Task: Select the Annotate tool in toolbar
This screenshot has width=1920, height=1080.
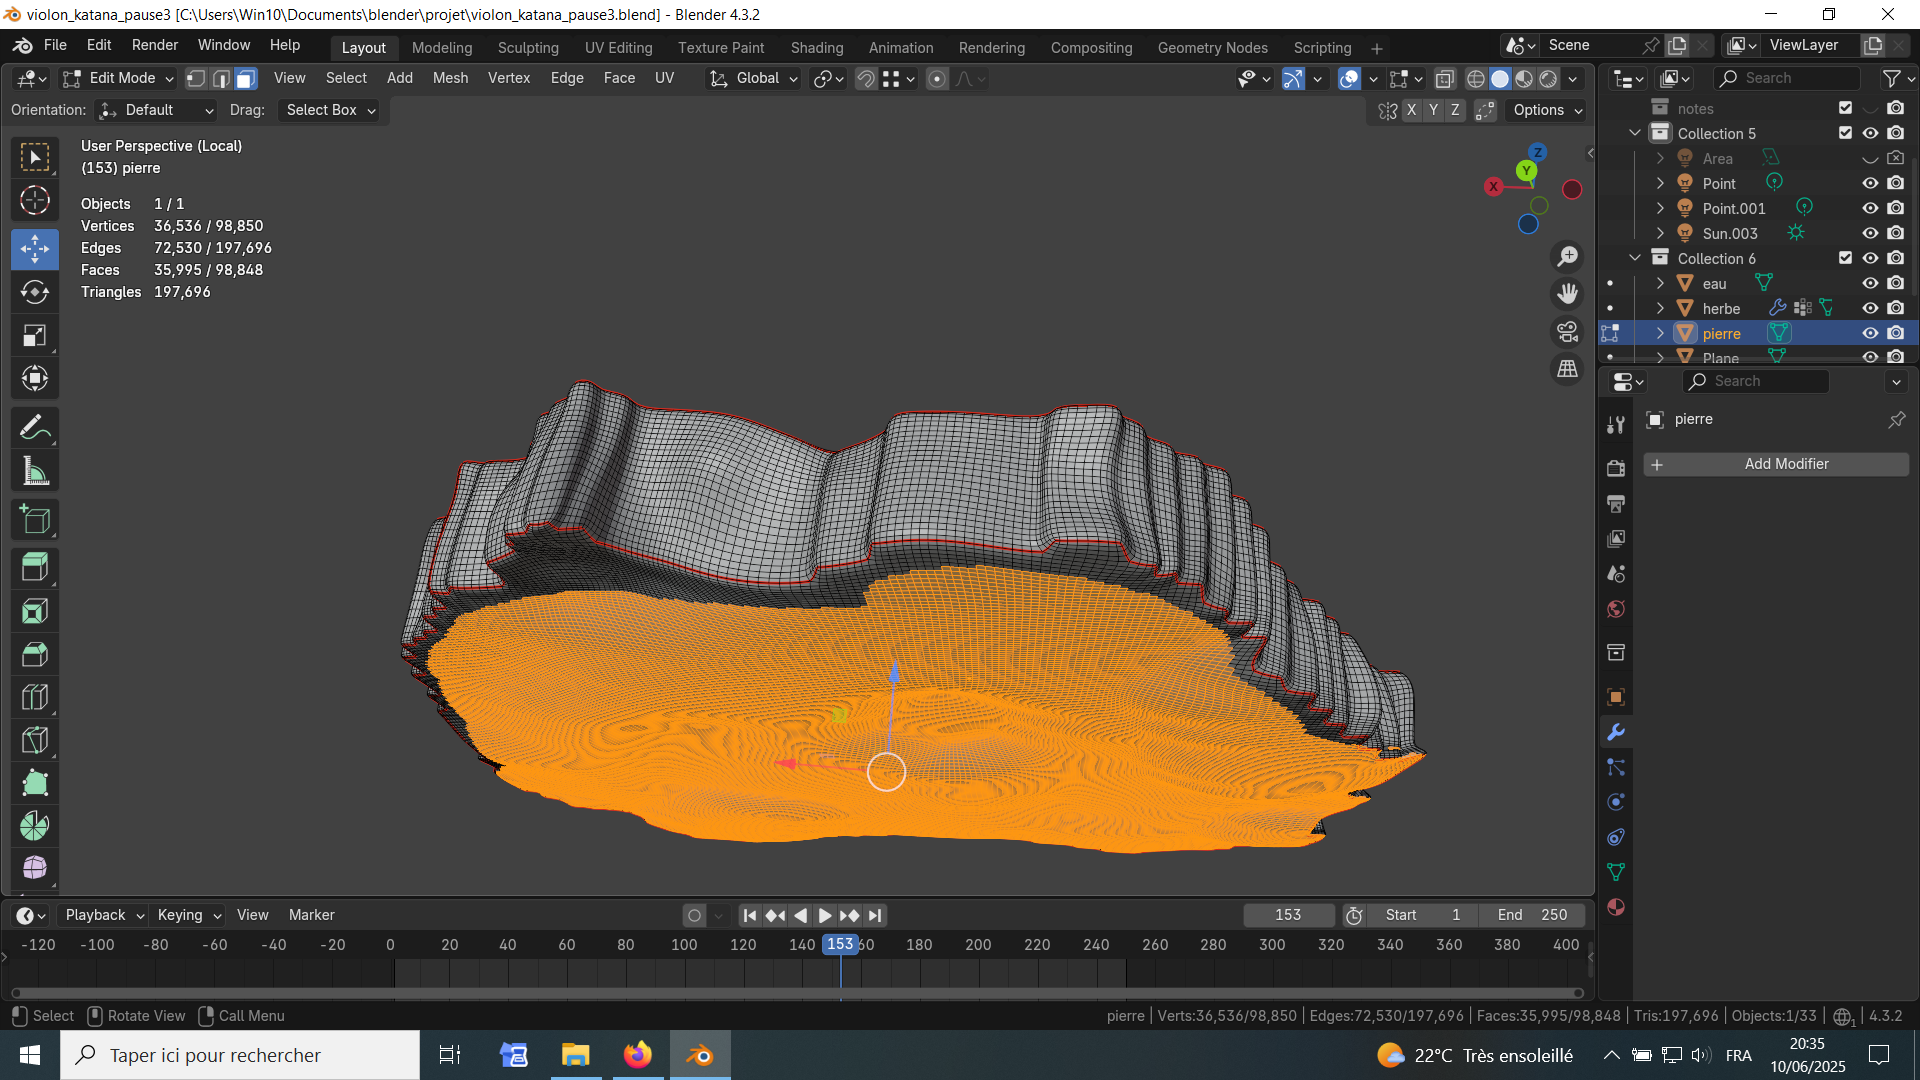Action: pos(34,428)
